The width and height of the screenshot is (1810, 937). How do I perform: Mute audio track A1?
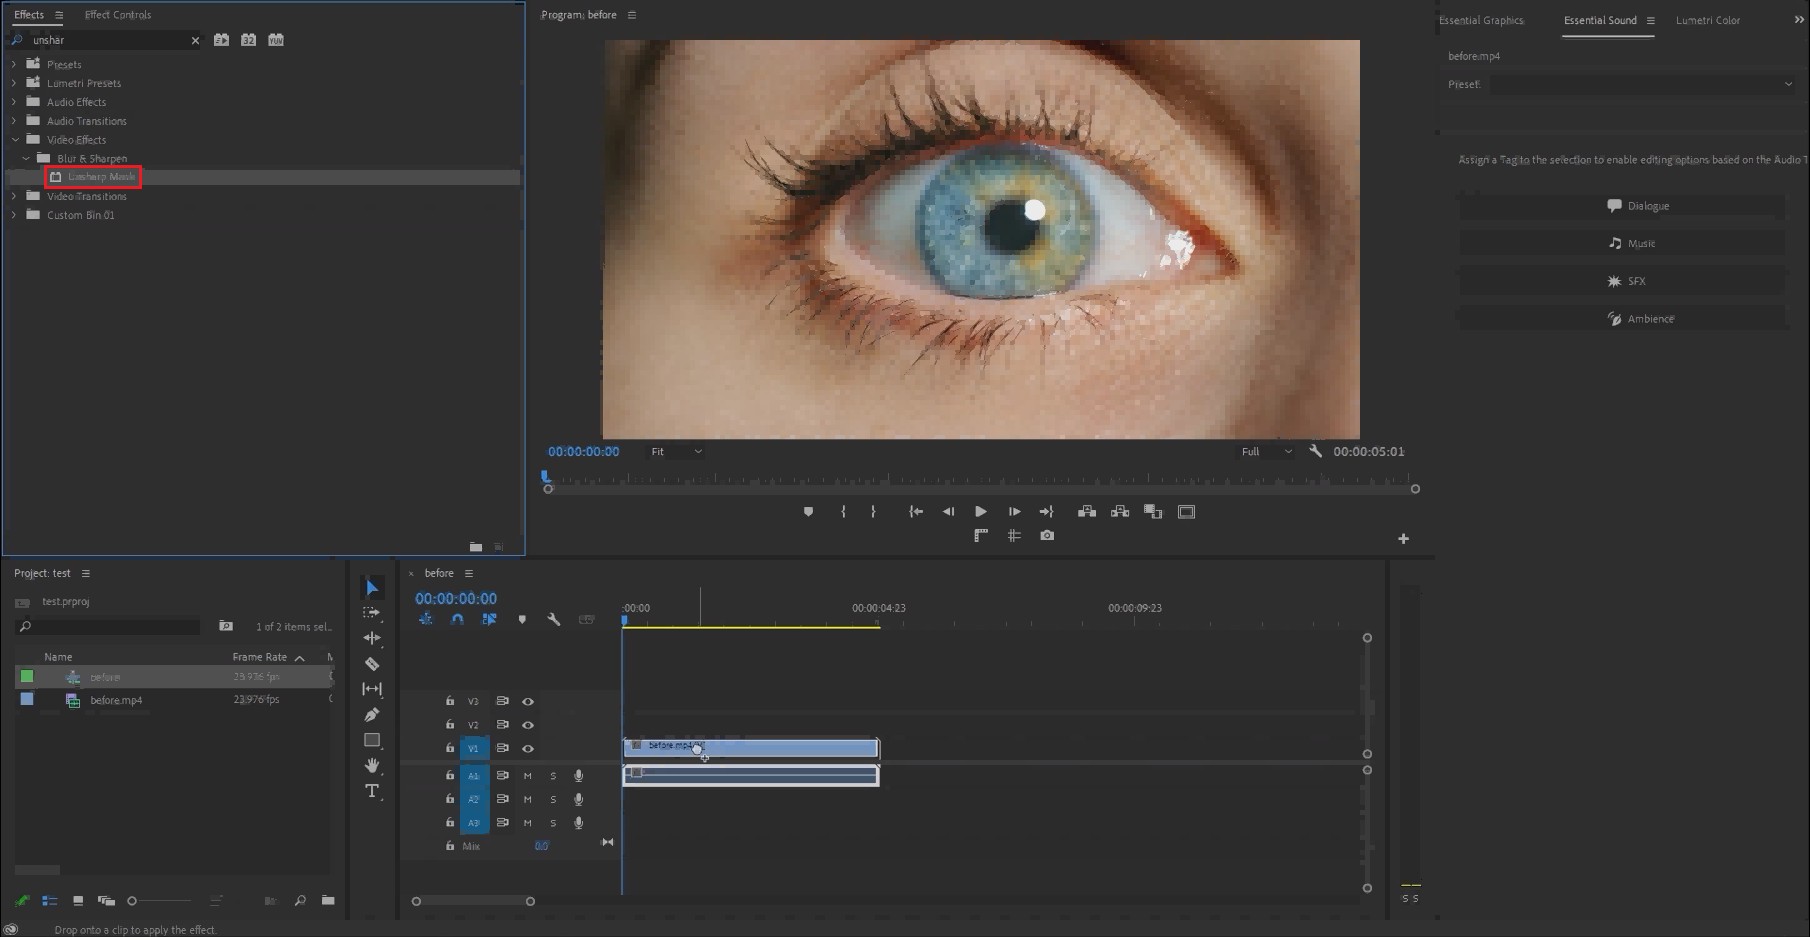pos(528,776)
